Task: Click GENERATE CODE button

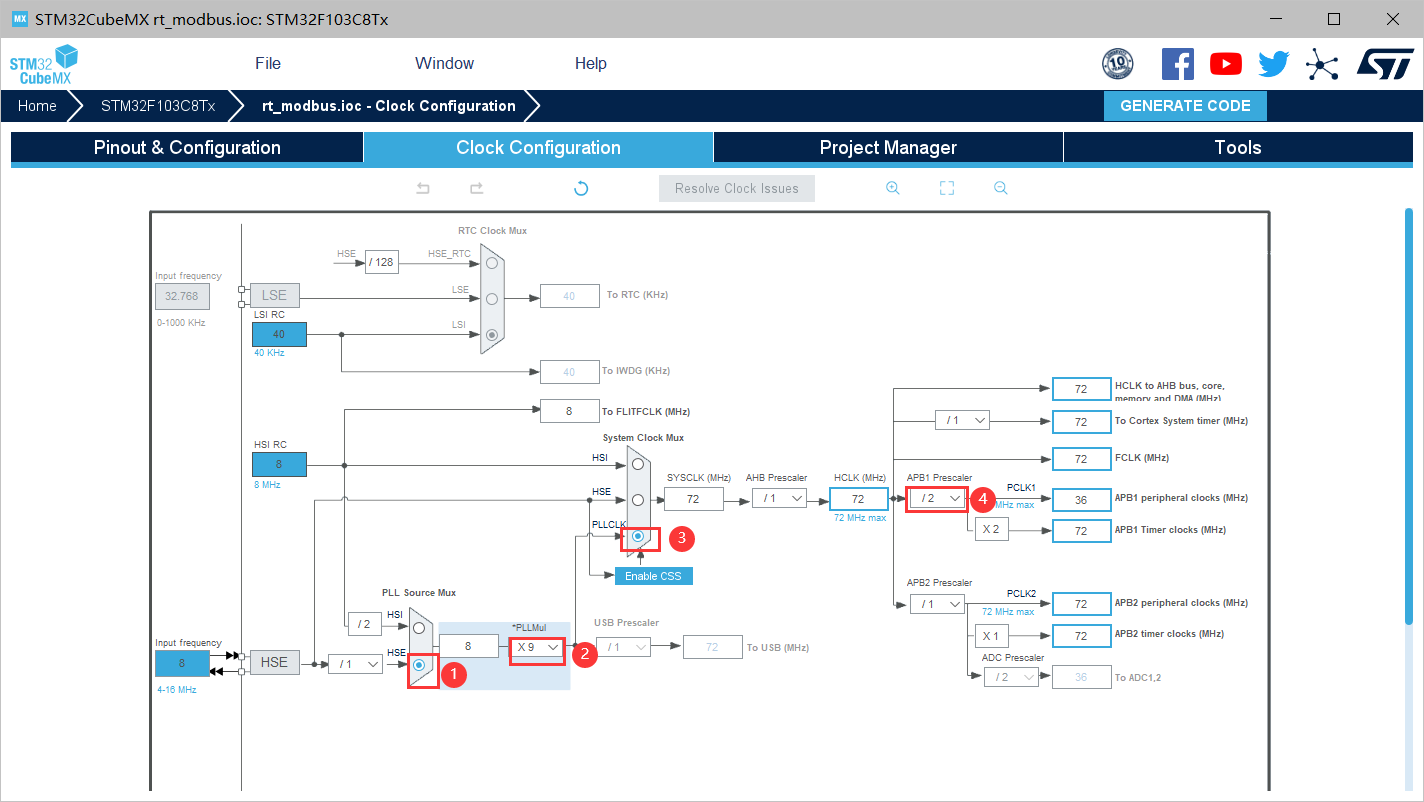Action: coord(1185,106)
